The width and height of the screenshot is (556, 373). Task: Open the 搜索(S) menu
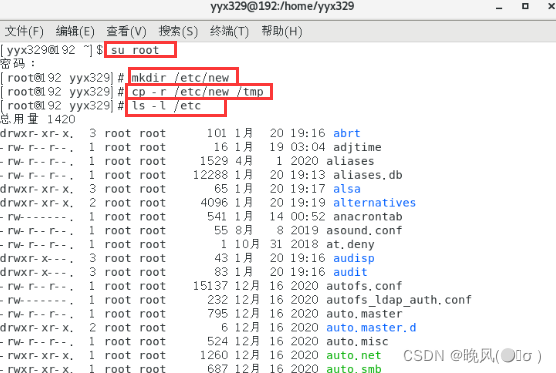click(x=178, y=32)
